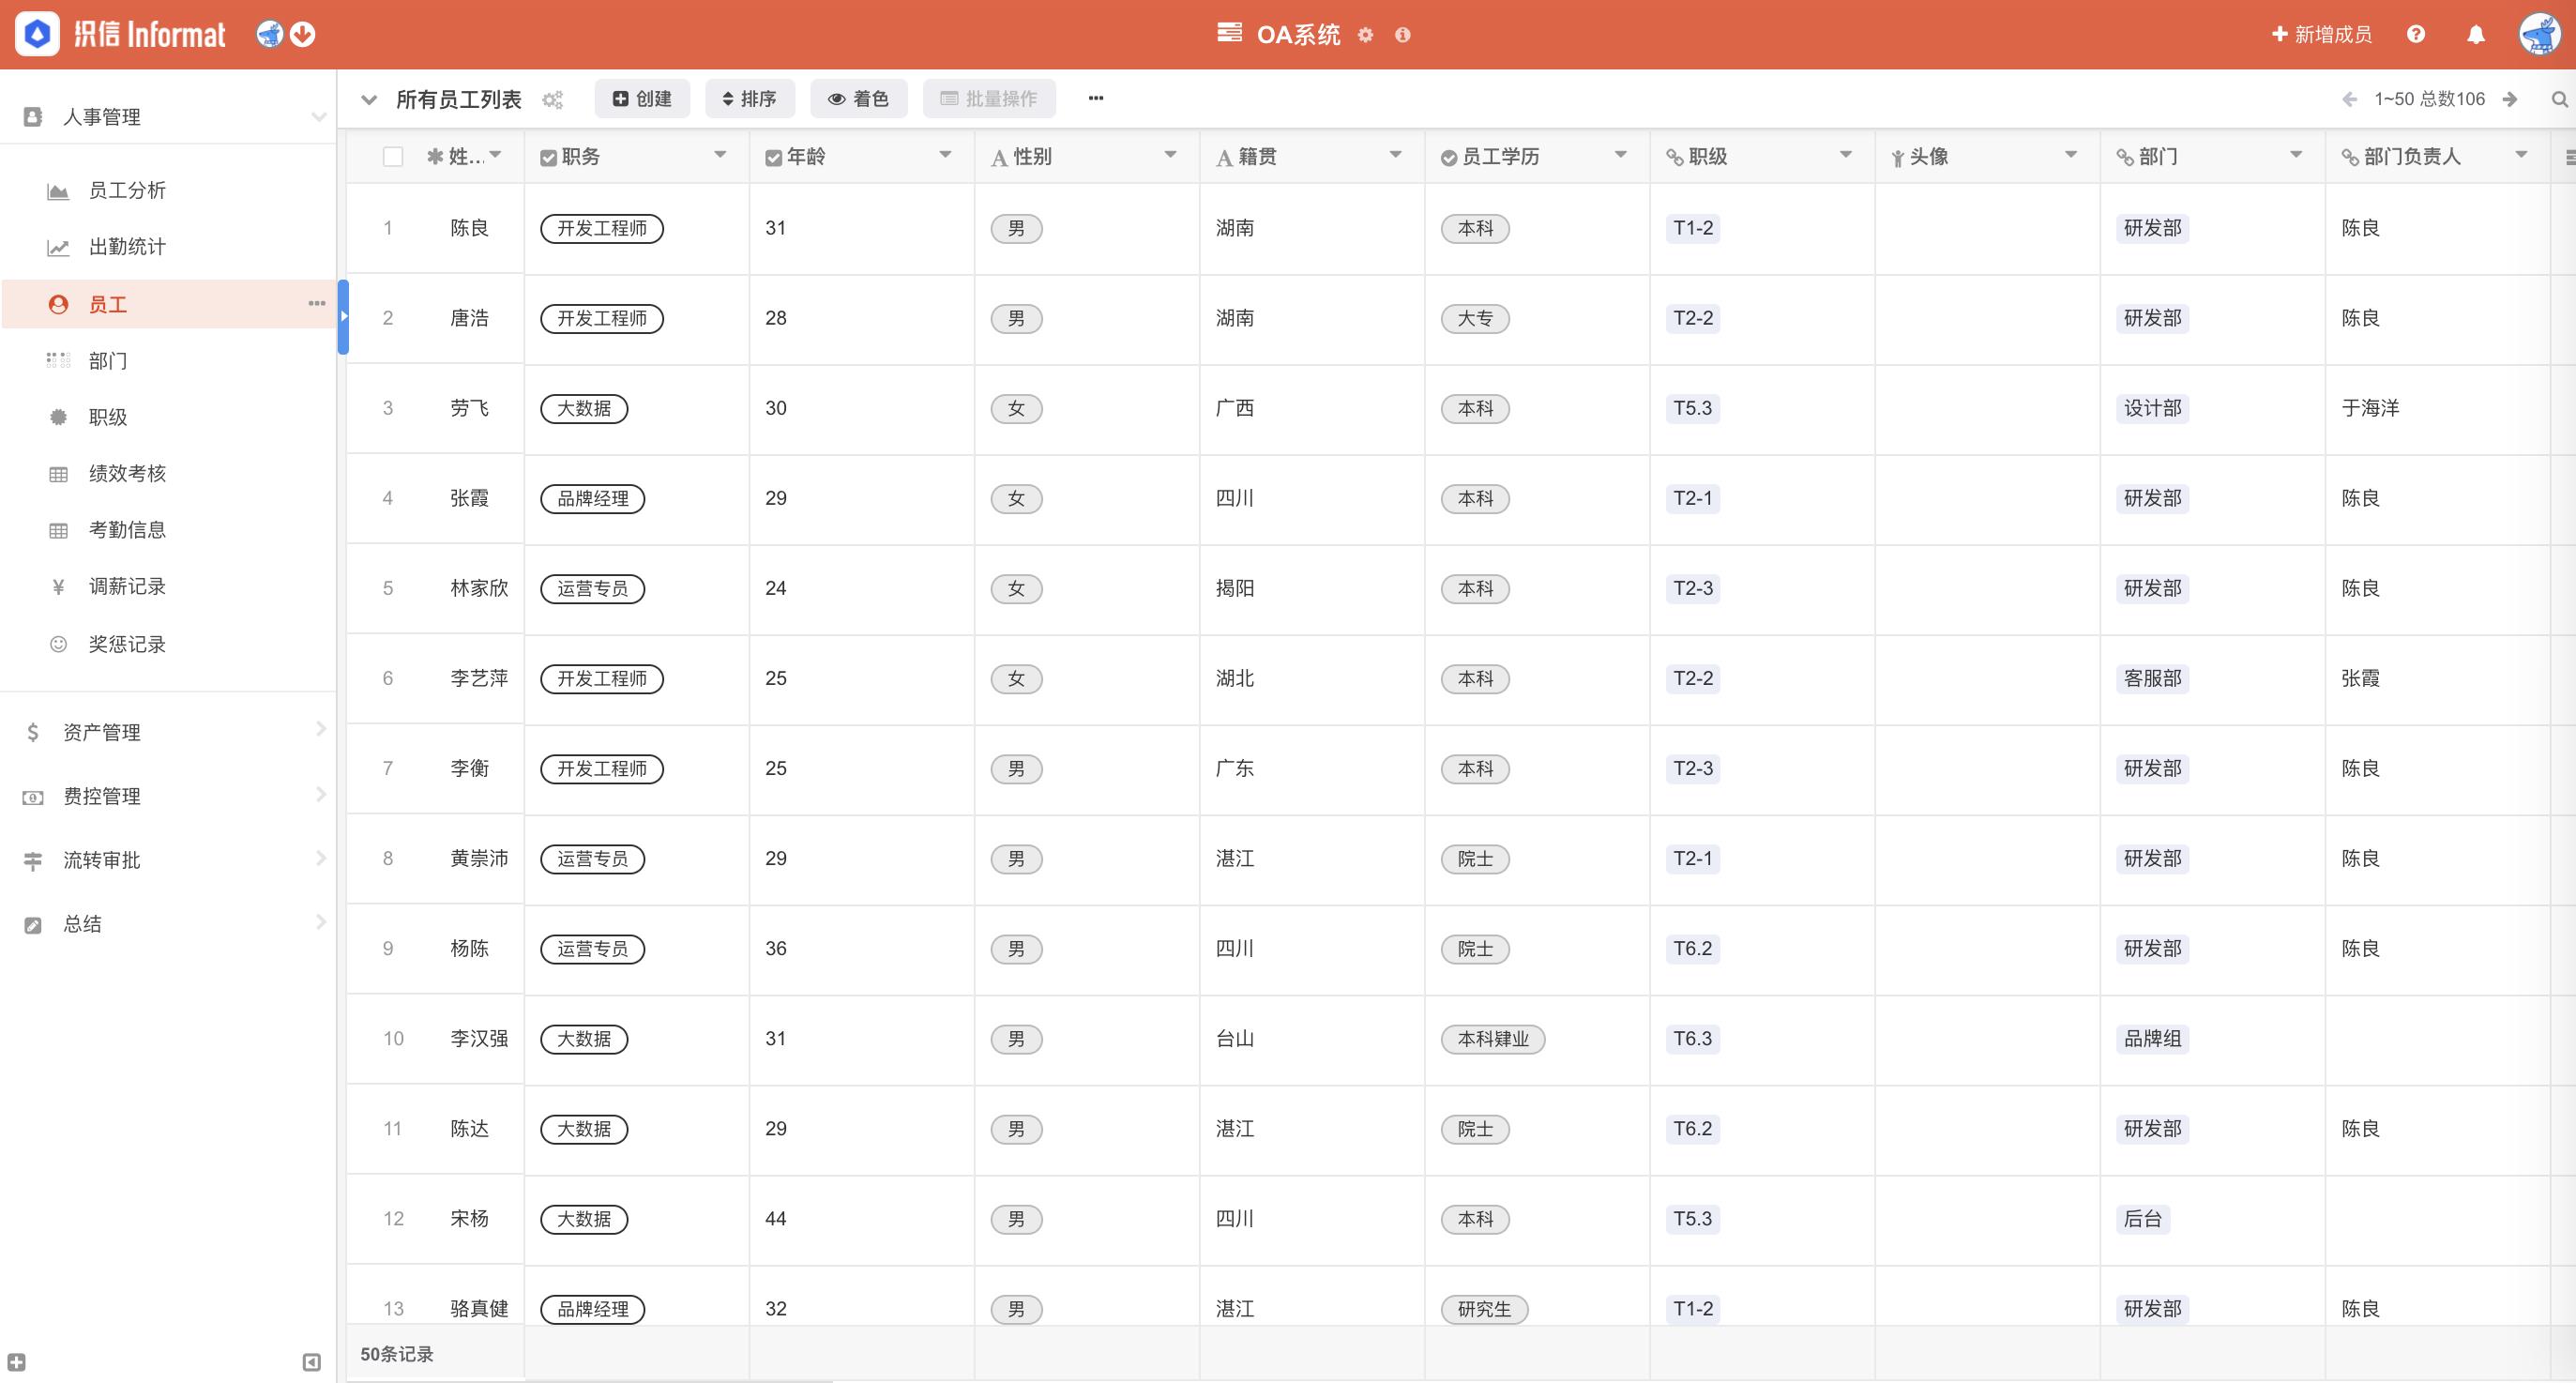Open the 职务 column filter dropdown

[719, 156]
